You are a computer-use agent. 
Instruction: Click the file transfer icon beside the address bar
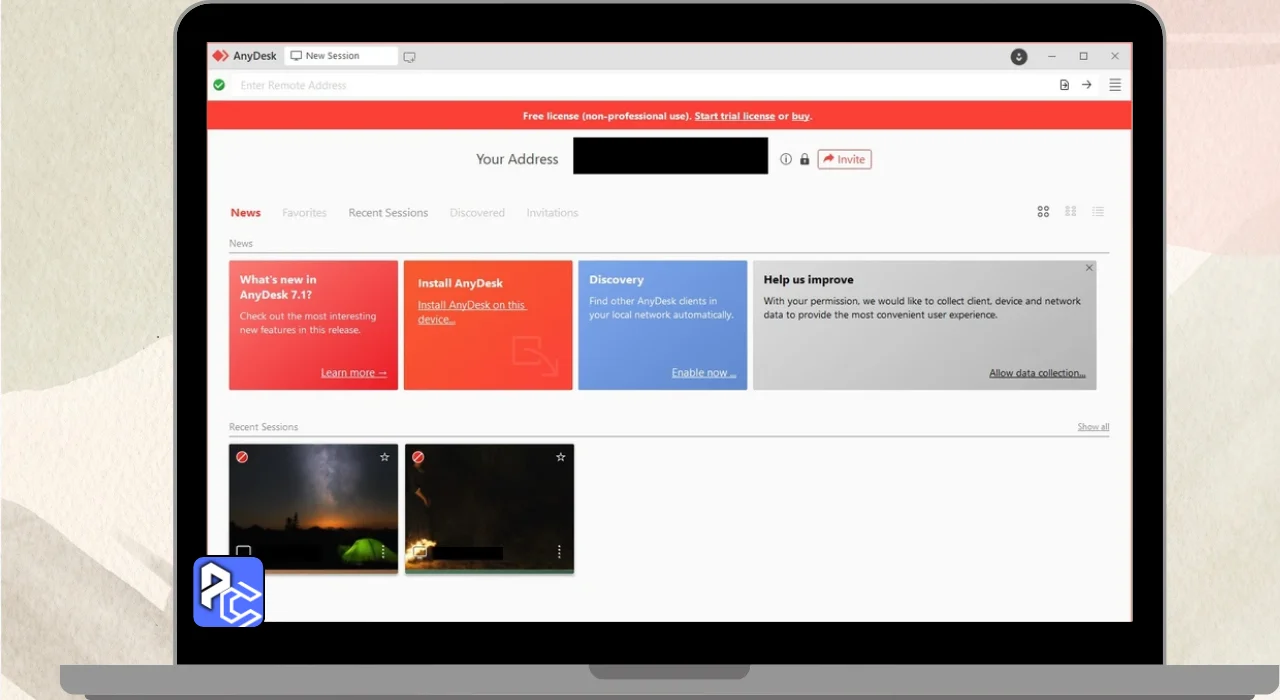pyautogui.click(x=1064, y=85)
